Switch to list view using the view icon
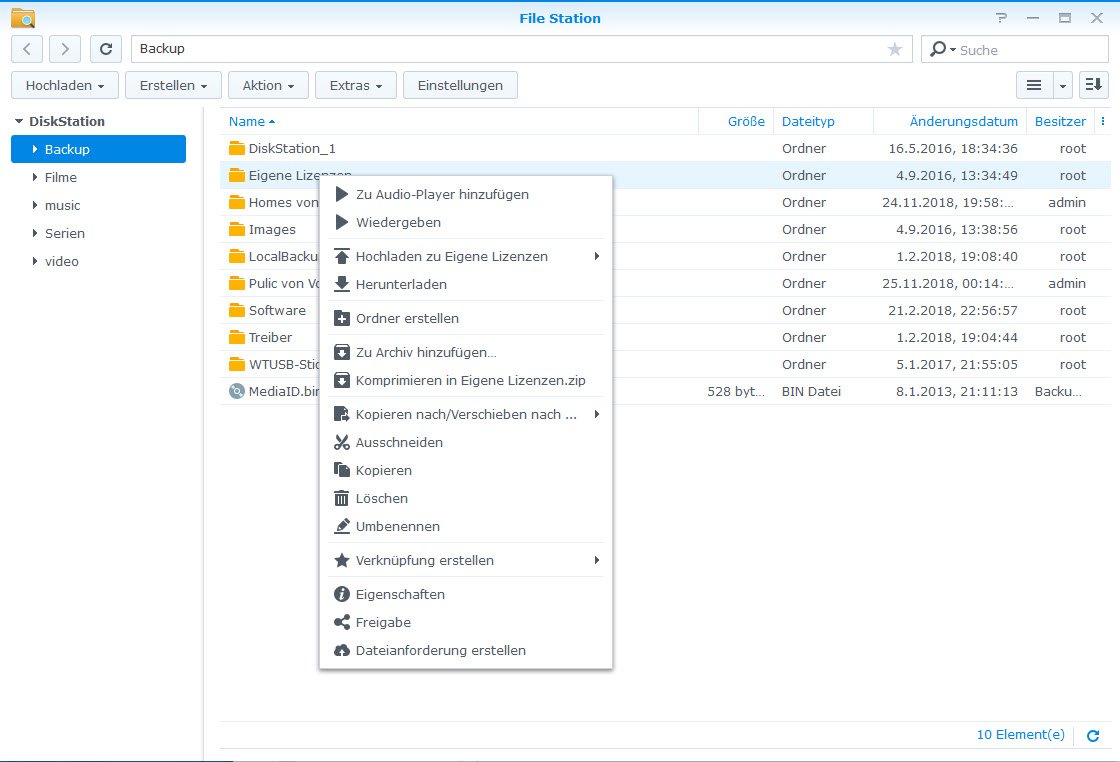 1034,86
